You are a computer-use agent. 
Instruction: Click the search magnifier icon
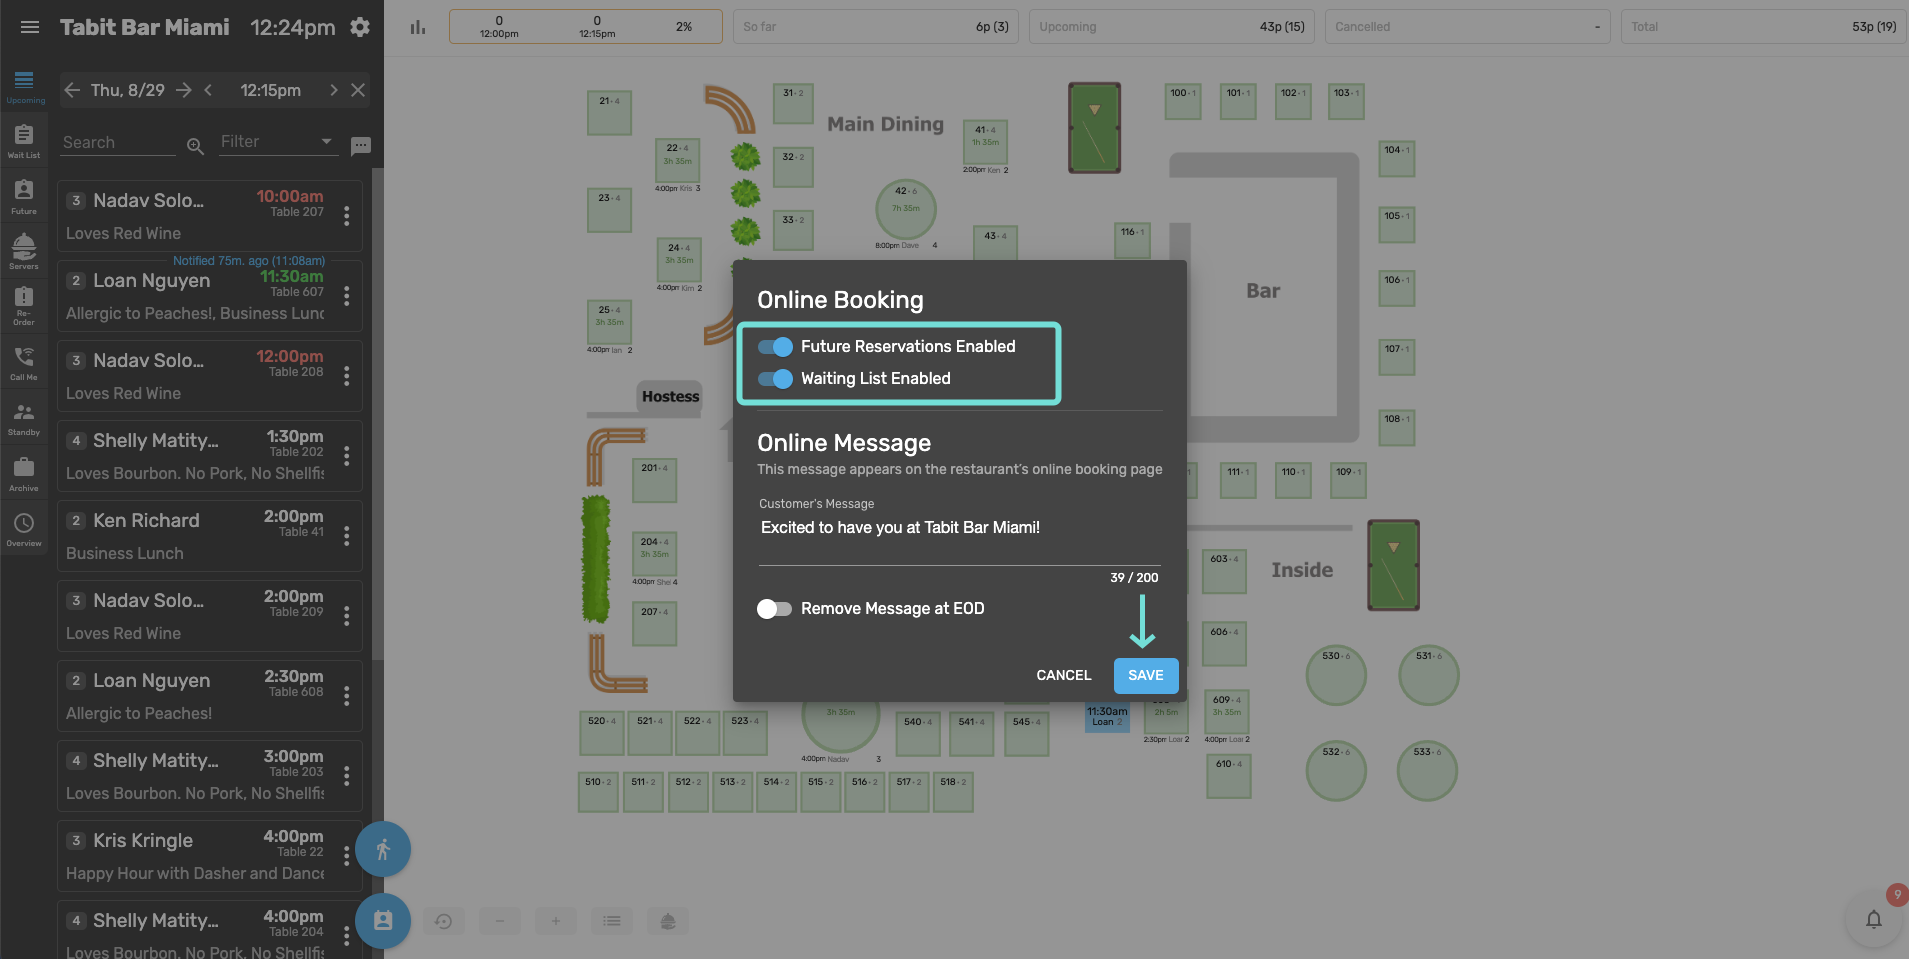tap(195, 146)
